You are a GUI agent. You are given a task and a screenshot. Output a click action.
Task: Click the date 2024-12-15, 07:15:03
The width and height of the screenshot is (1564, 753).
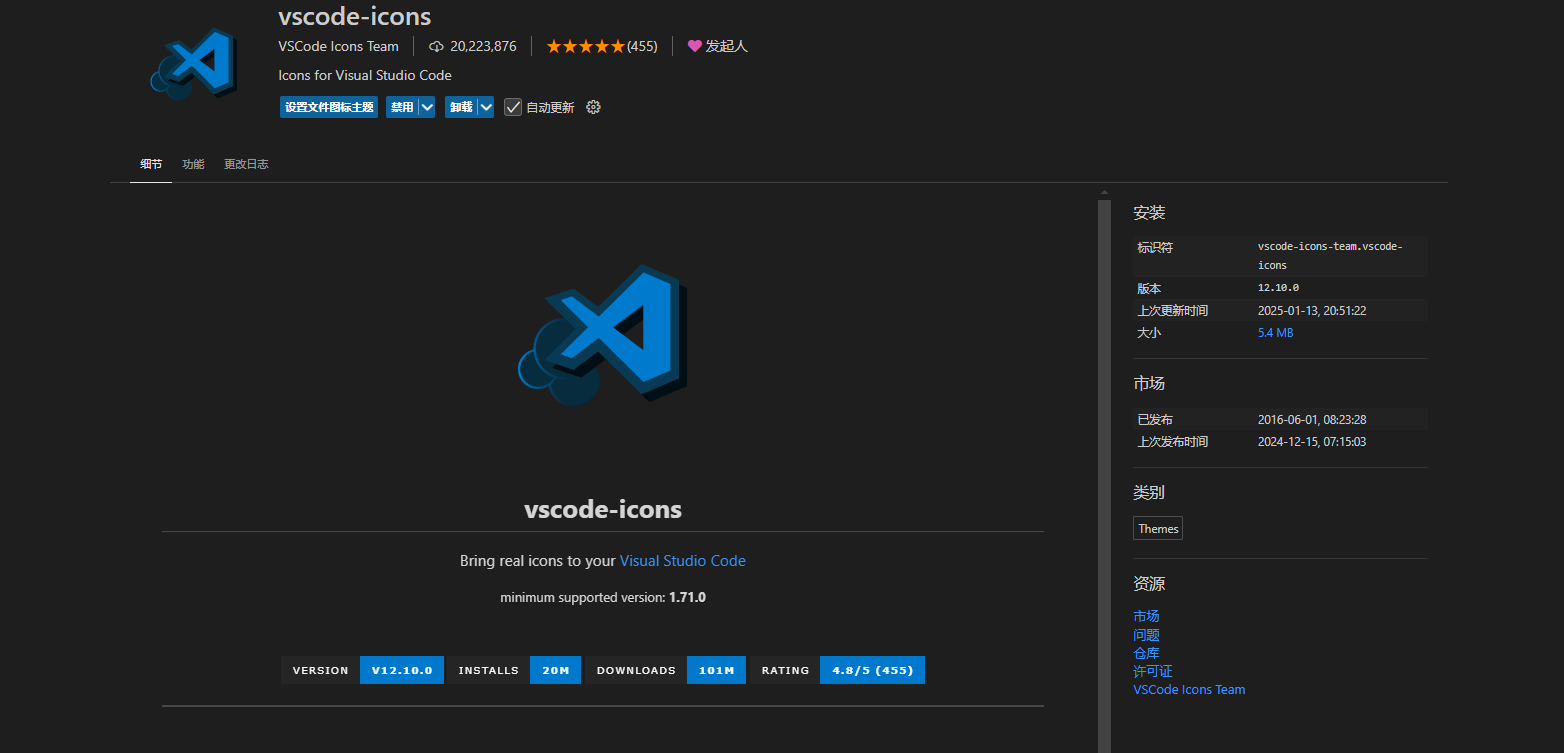(1312, 442)
